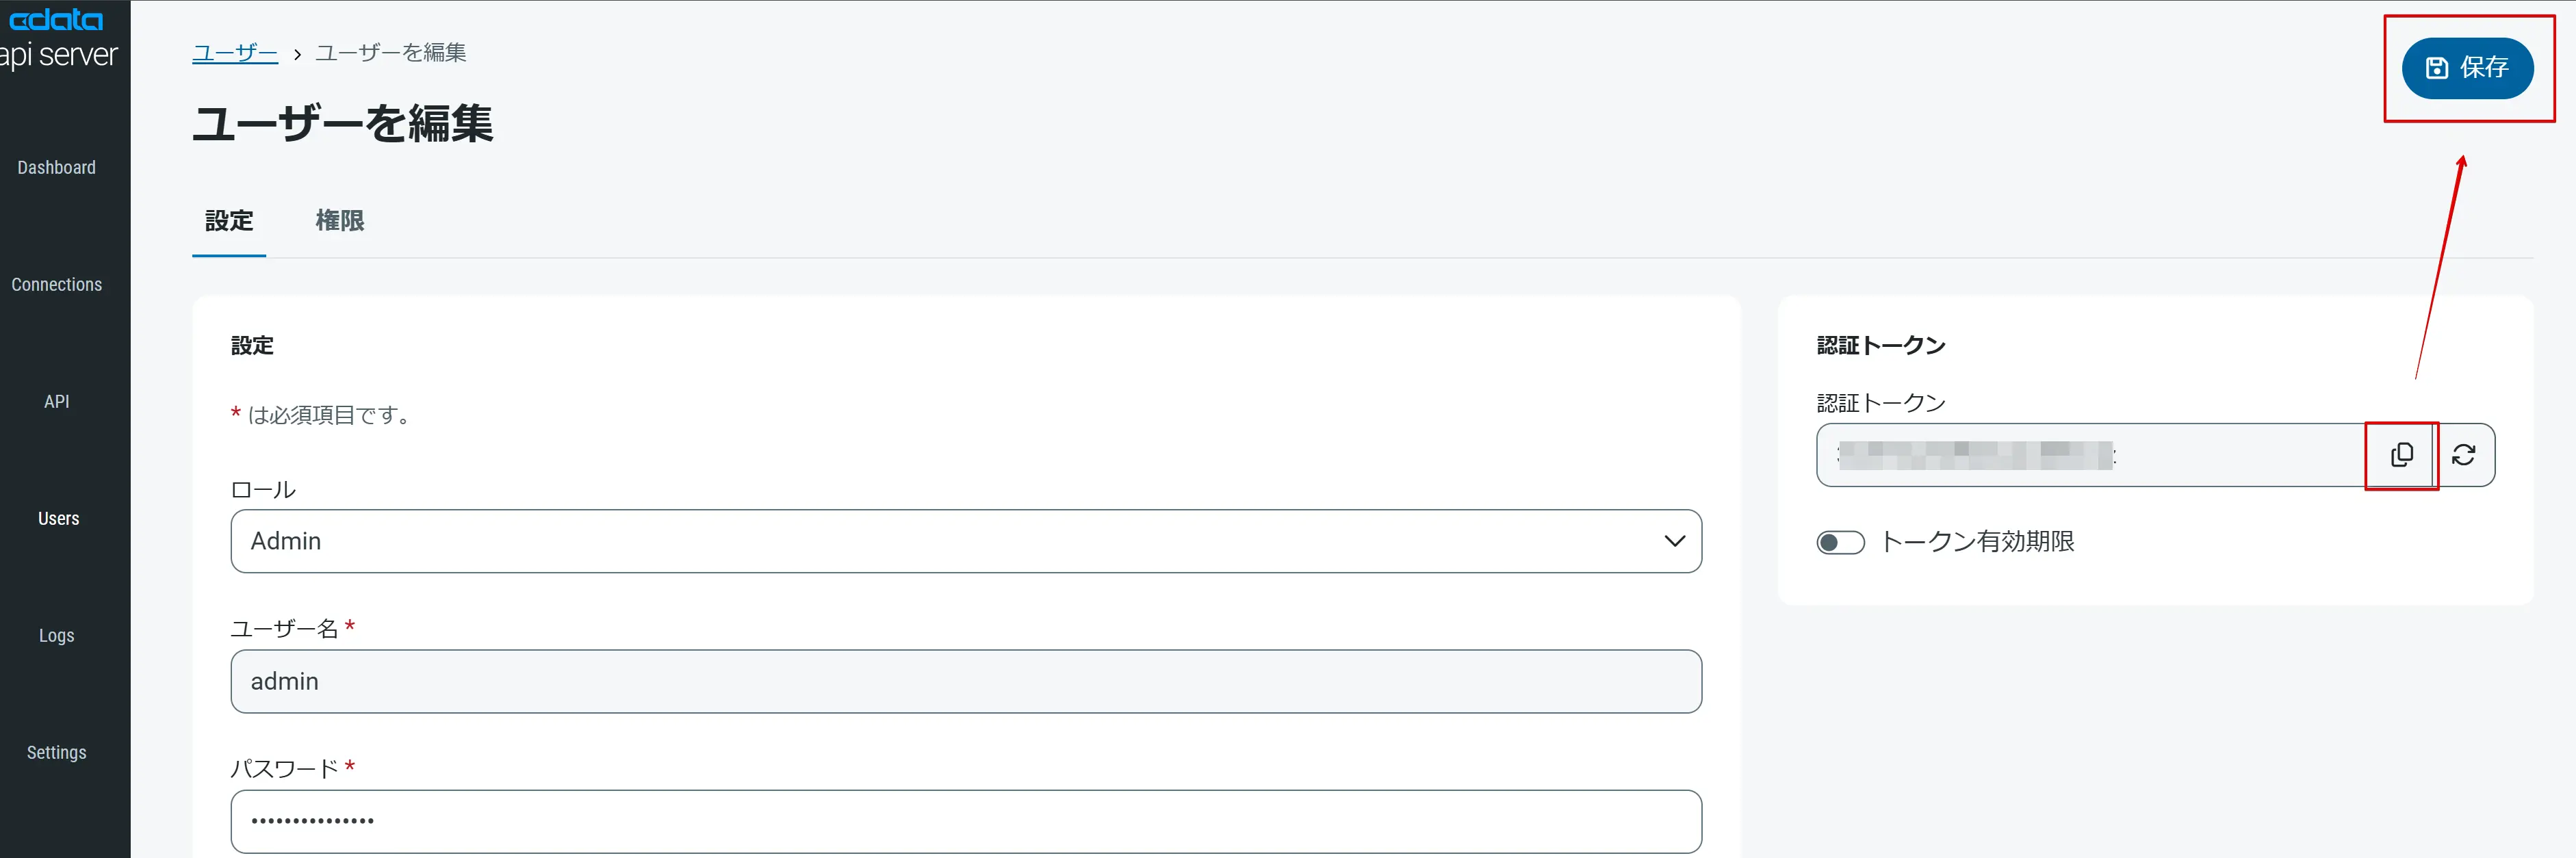Open the API sidebar section
Screen dimensions: 2576x858
coord(57,402)
